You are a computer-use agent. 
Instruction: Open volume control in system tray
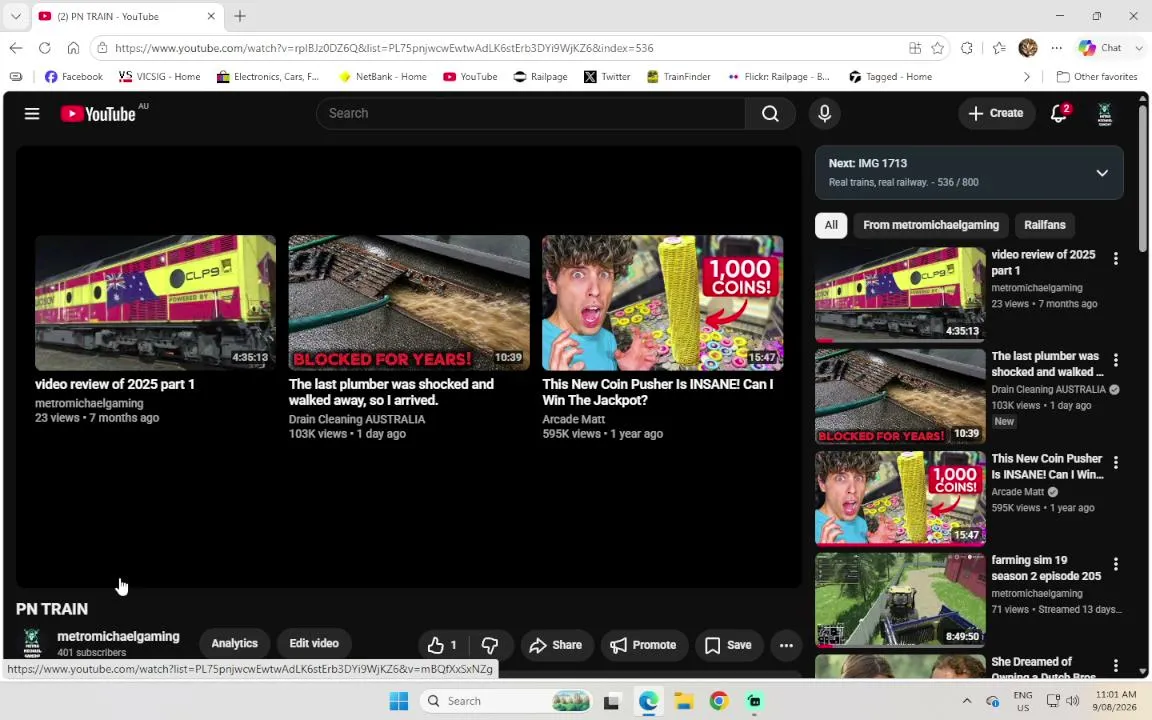(1073, 701)
